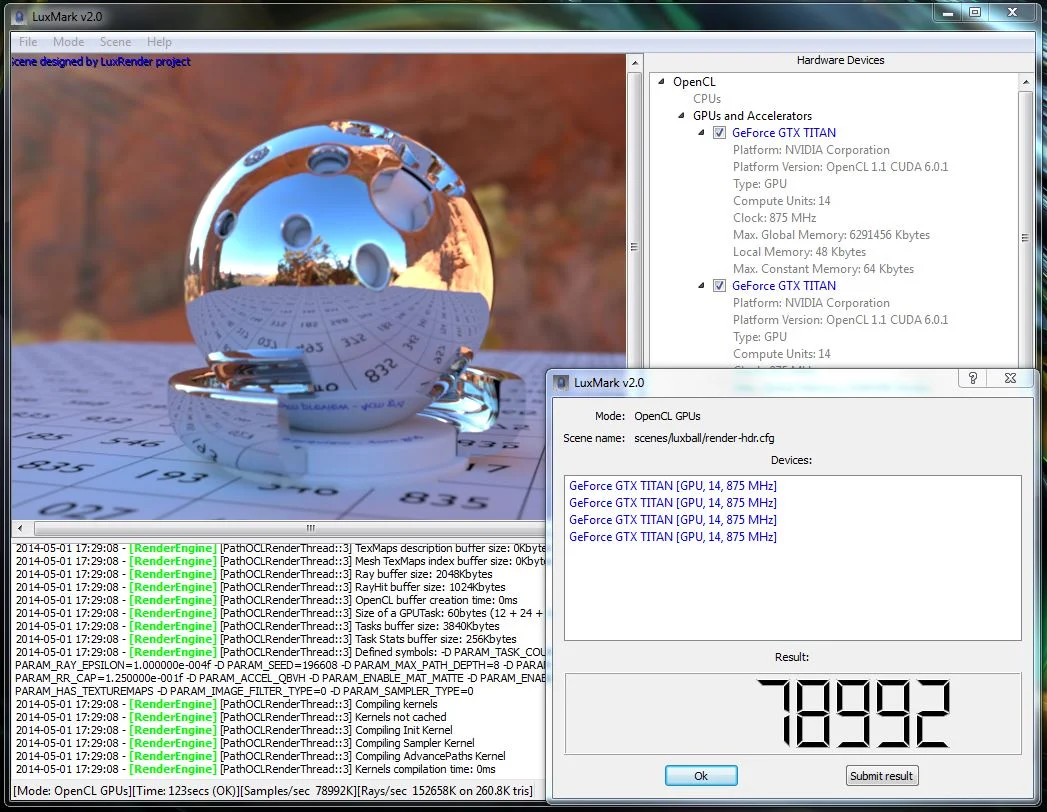The height and width of the screenshot is (812, 1047).
Task: Click the Clock: 875 MHz entry
Action: point(775,218)
